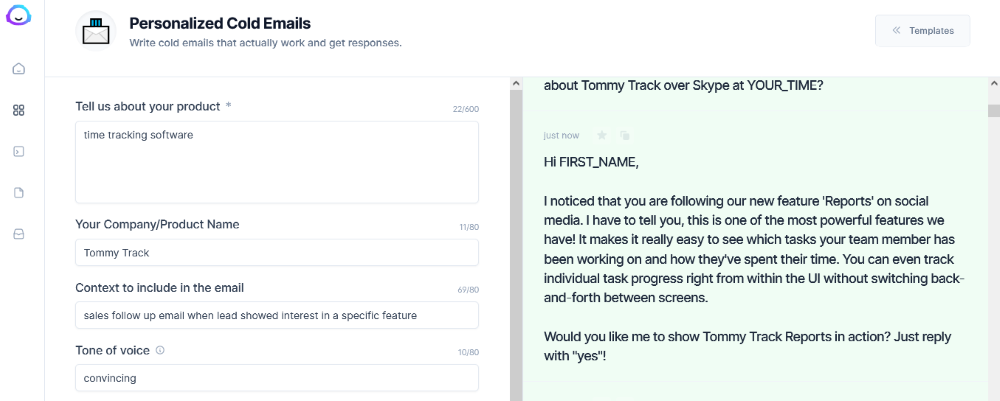Click the Company/Product Name field
Image resolution: width=1000 pixels, height=401 pixels.
(277, 252)
